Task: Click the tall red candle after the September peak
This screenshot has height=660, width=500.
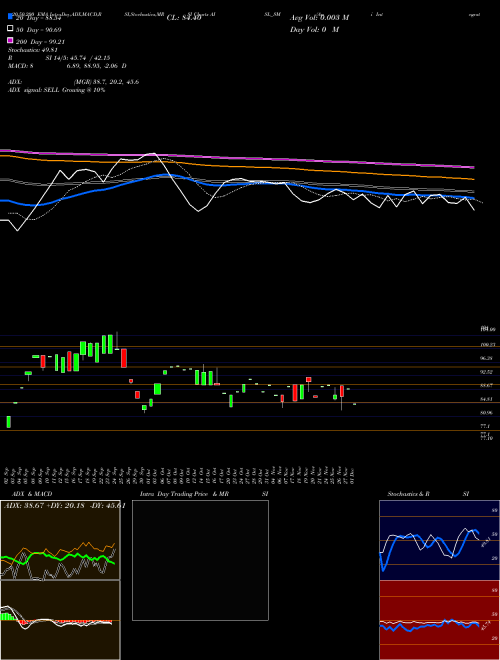Action: [x=124, y=358]
